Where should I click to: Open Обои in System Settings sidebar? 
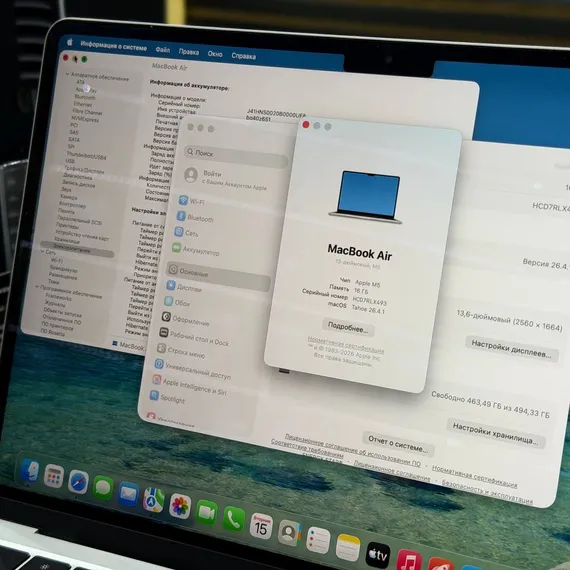(x=177, y=302)
